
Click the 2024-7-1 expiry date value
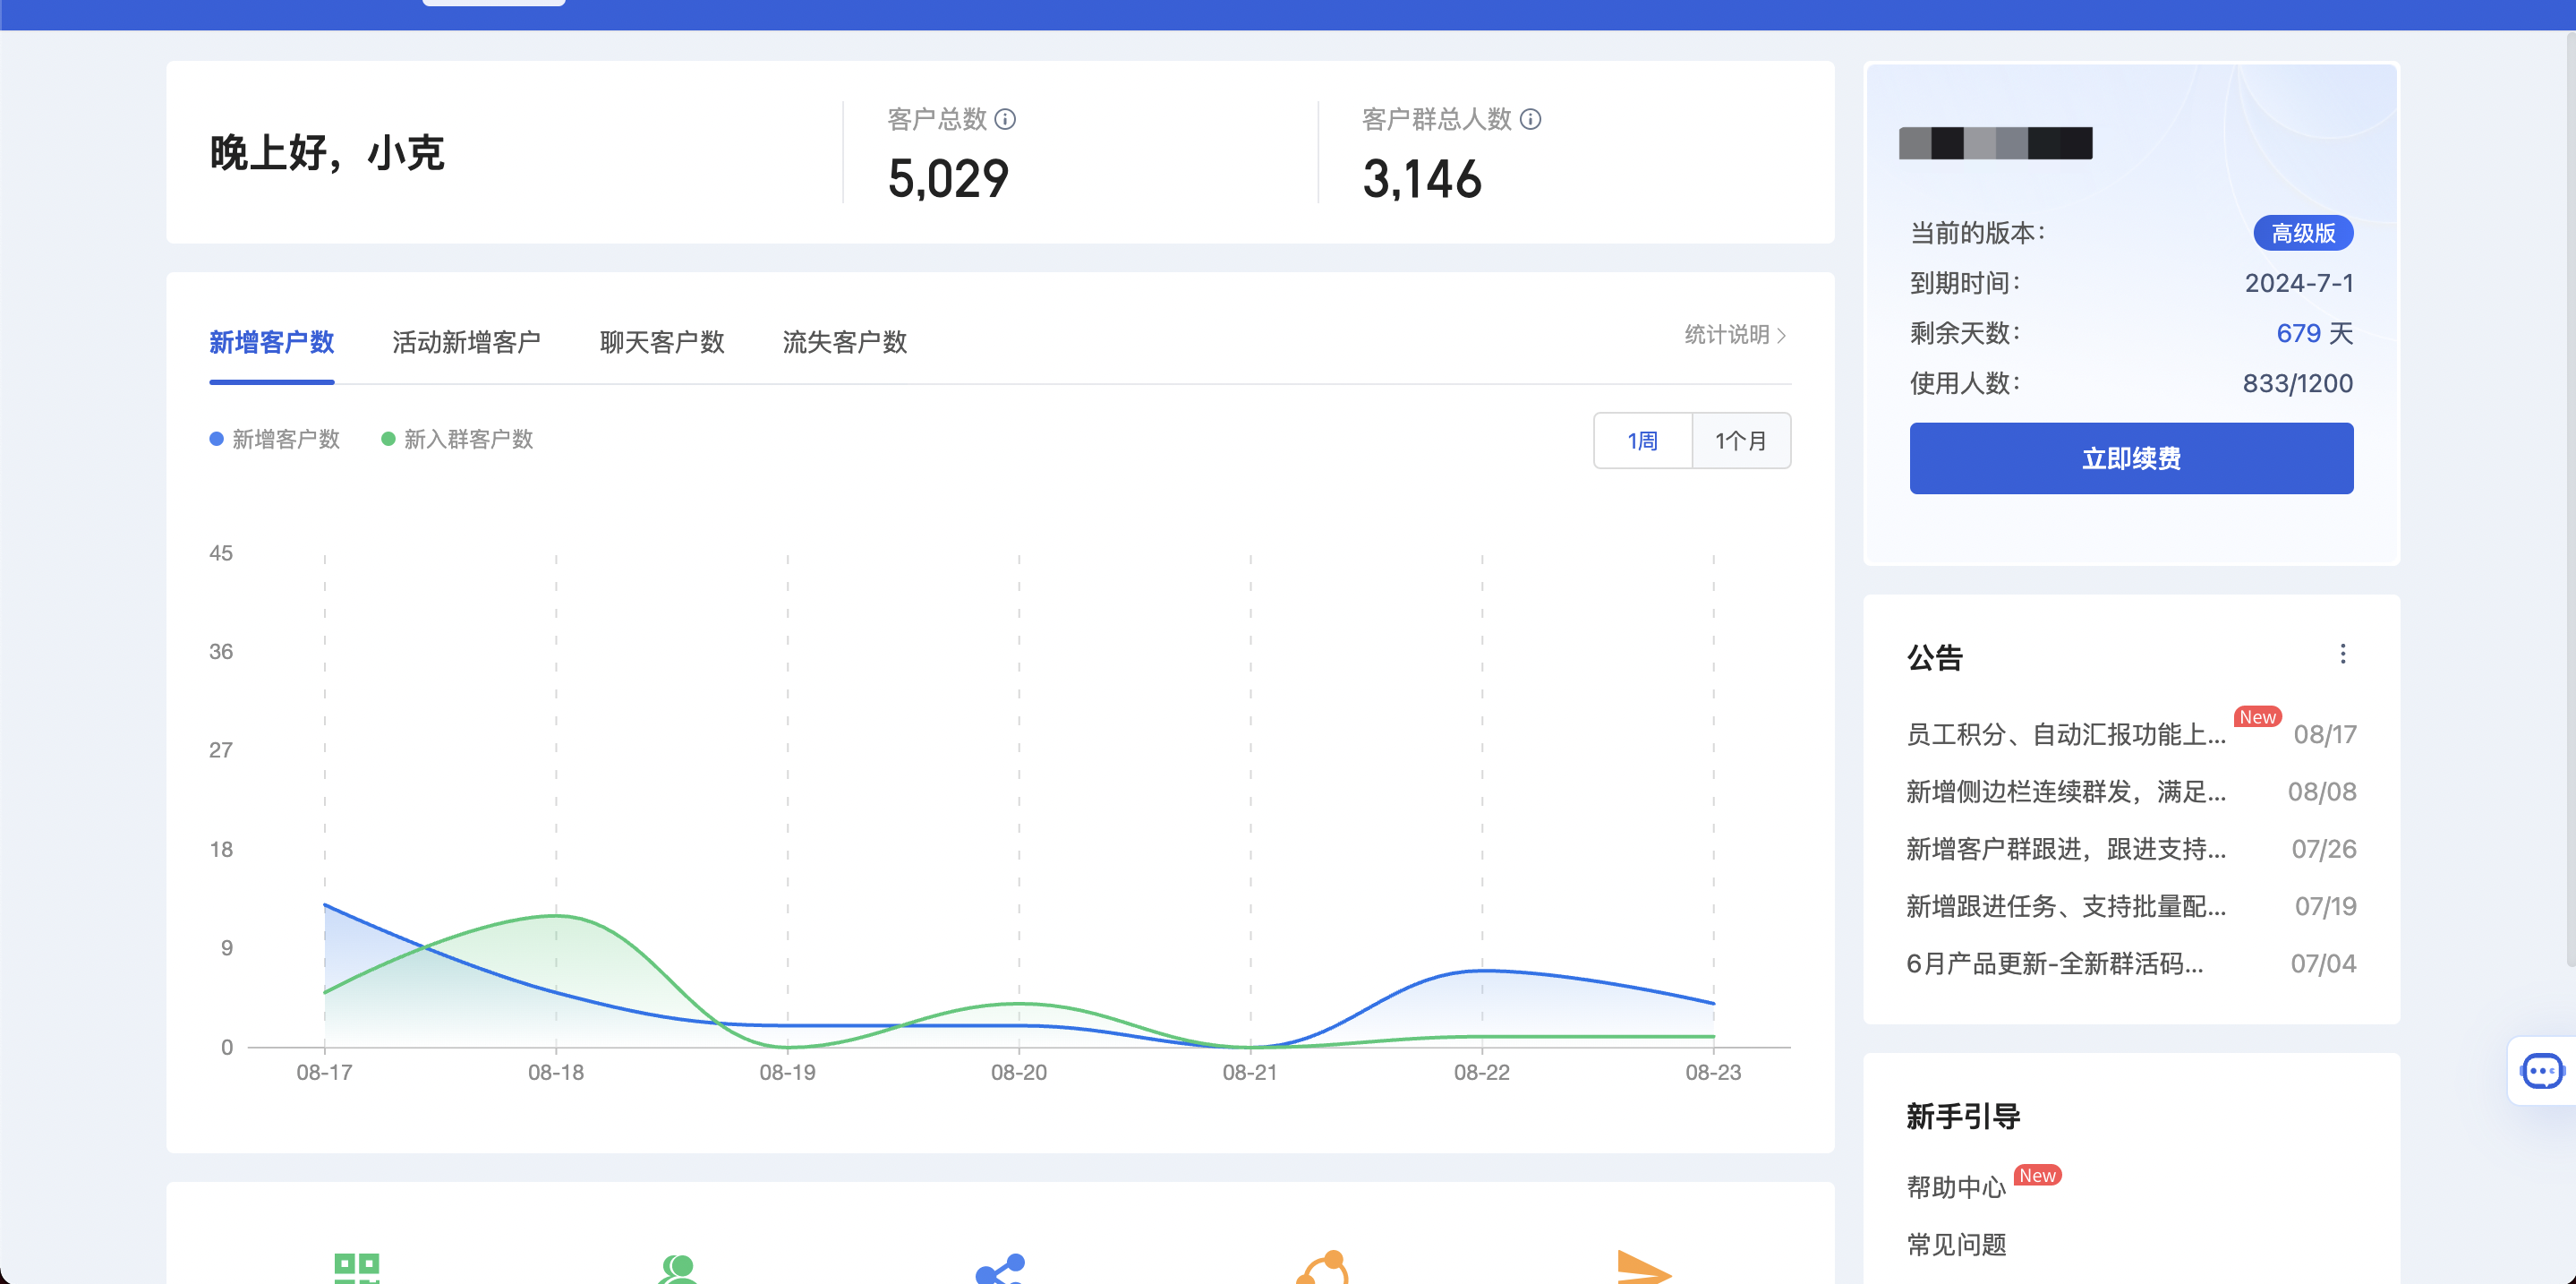coord(2299,283)
